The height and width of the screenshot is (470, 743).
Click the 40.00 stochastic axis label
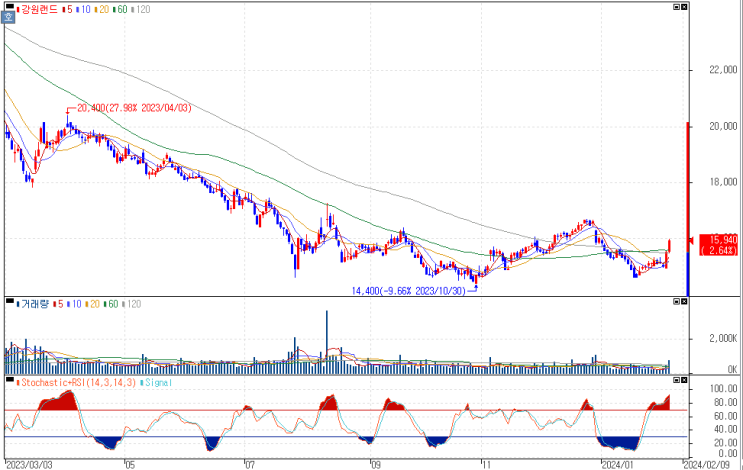(x=726, y=429)
